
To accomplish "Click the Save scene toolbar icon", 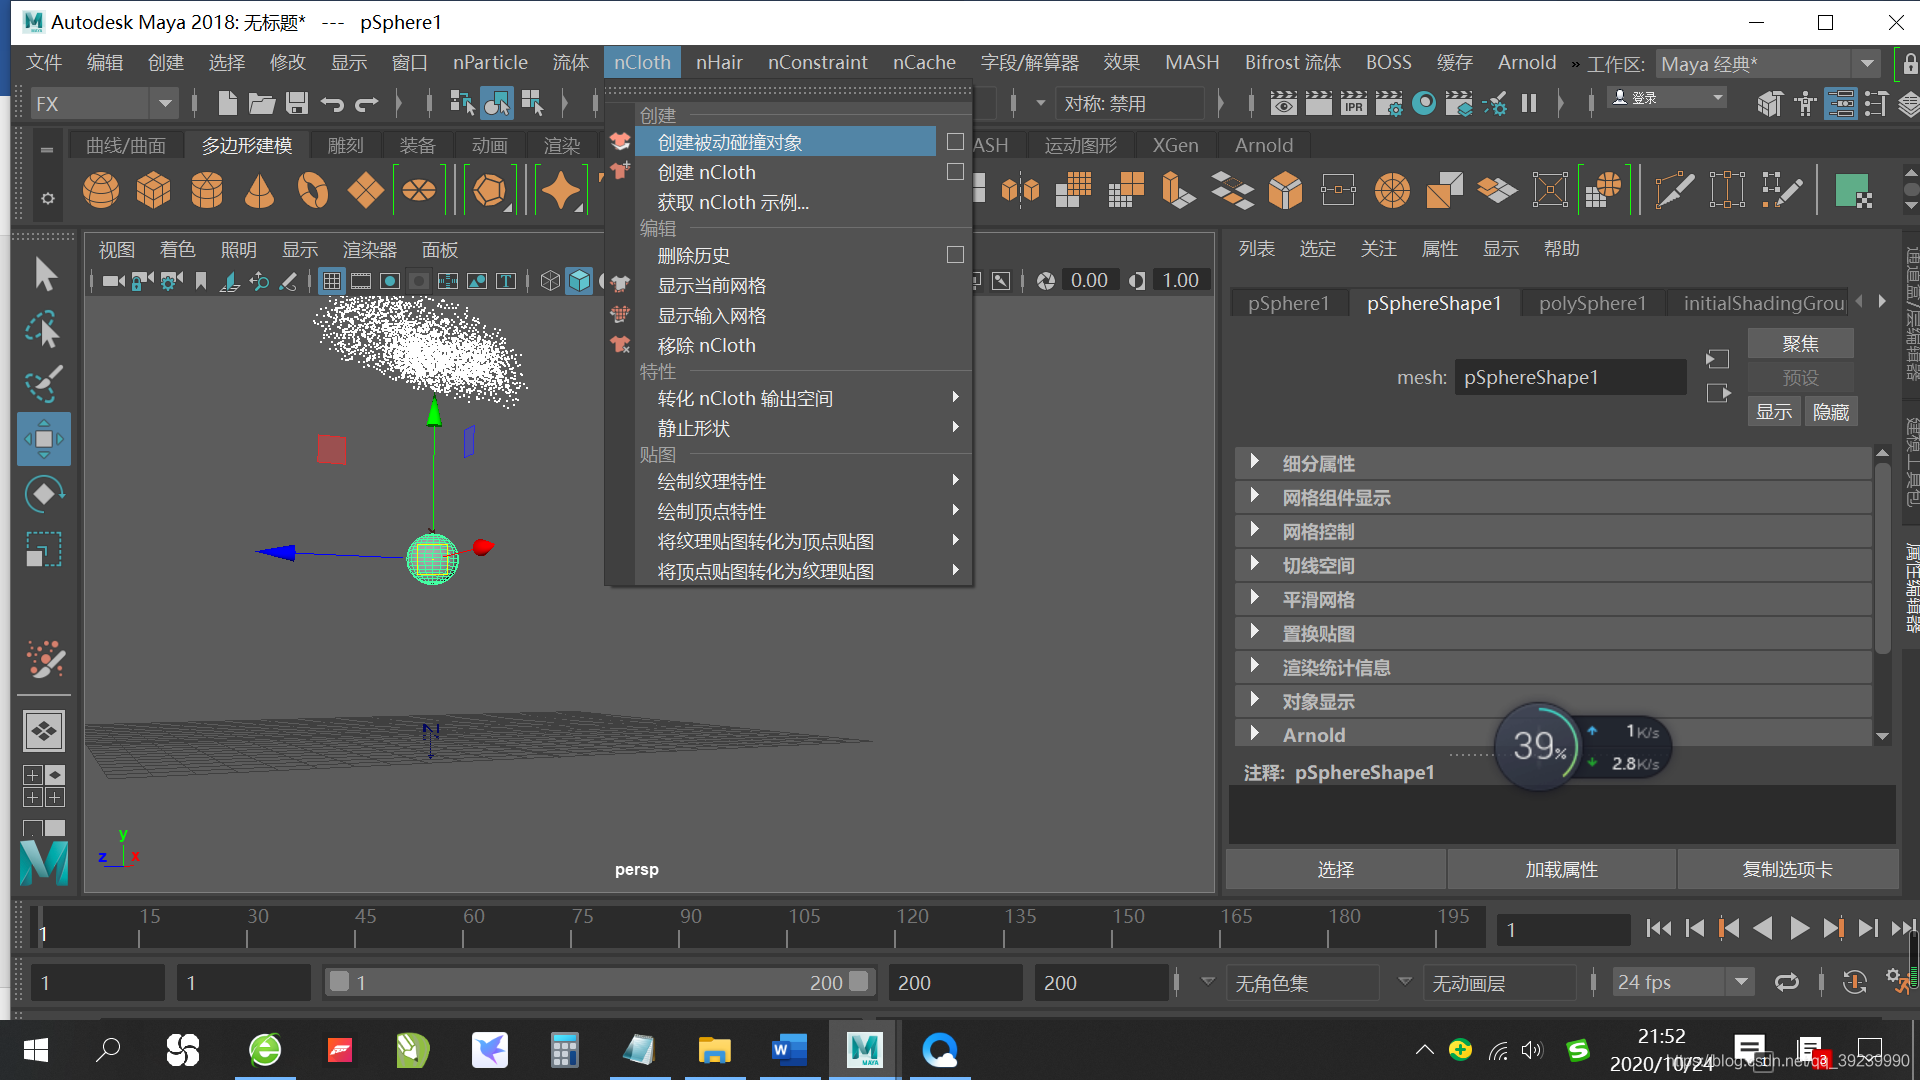I will point(296,103).
